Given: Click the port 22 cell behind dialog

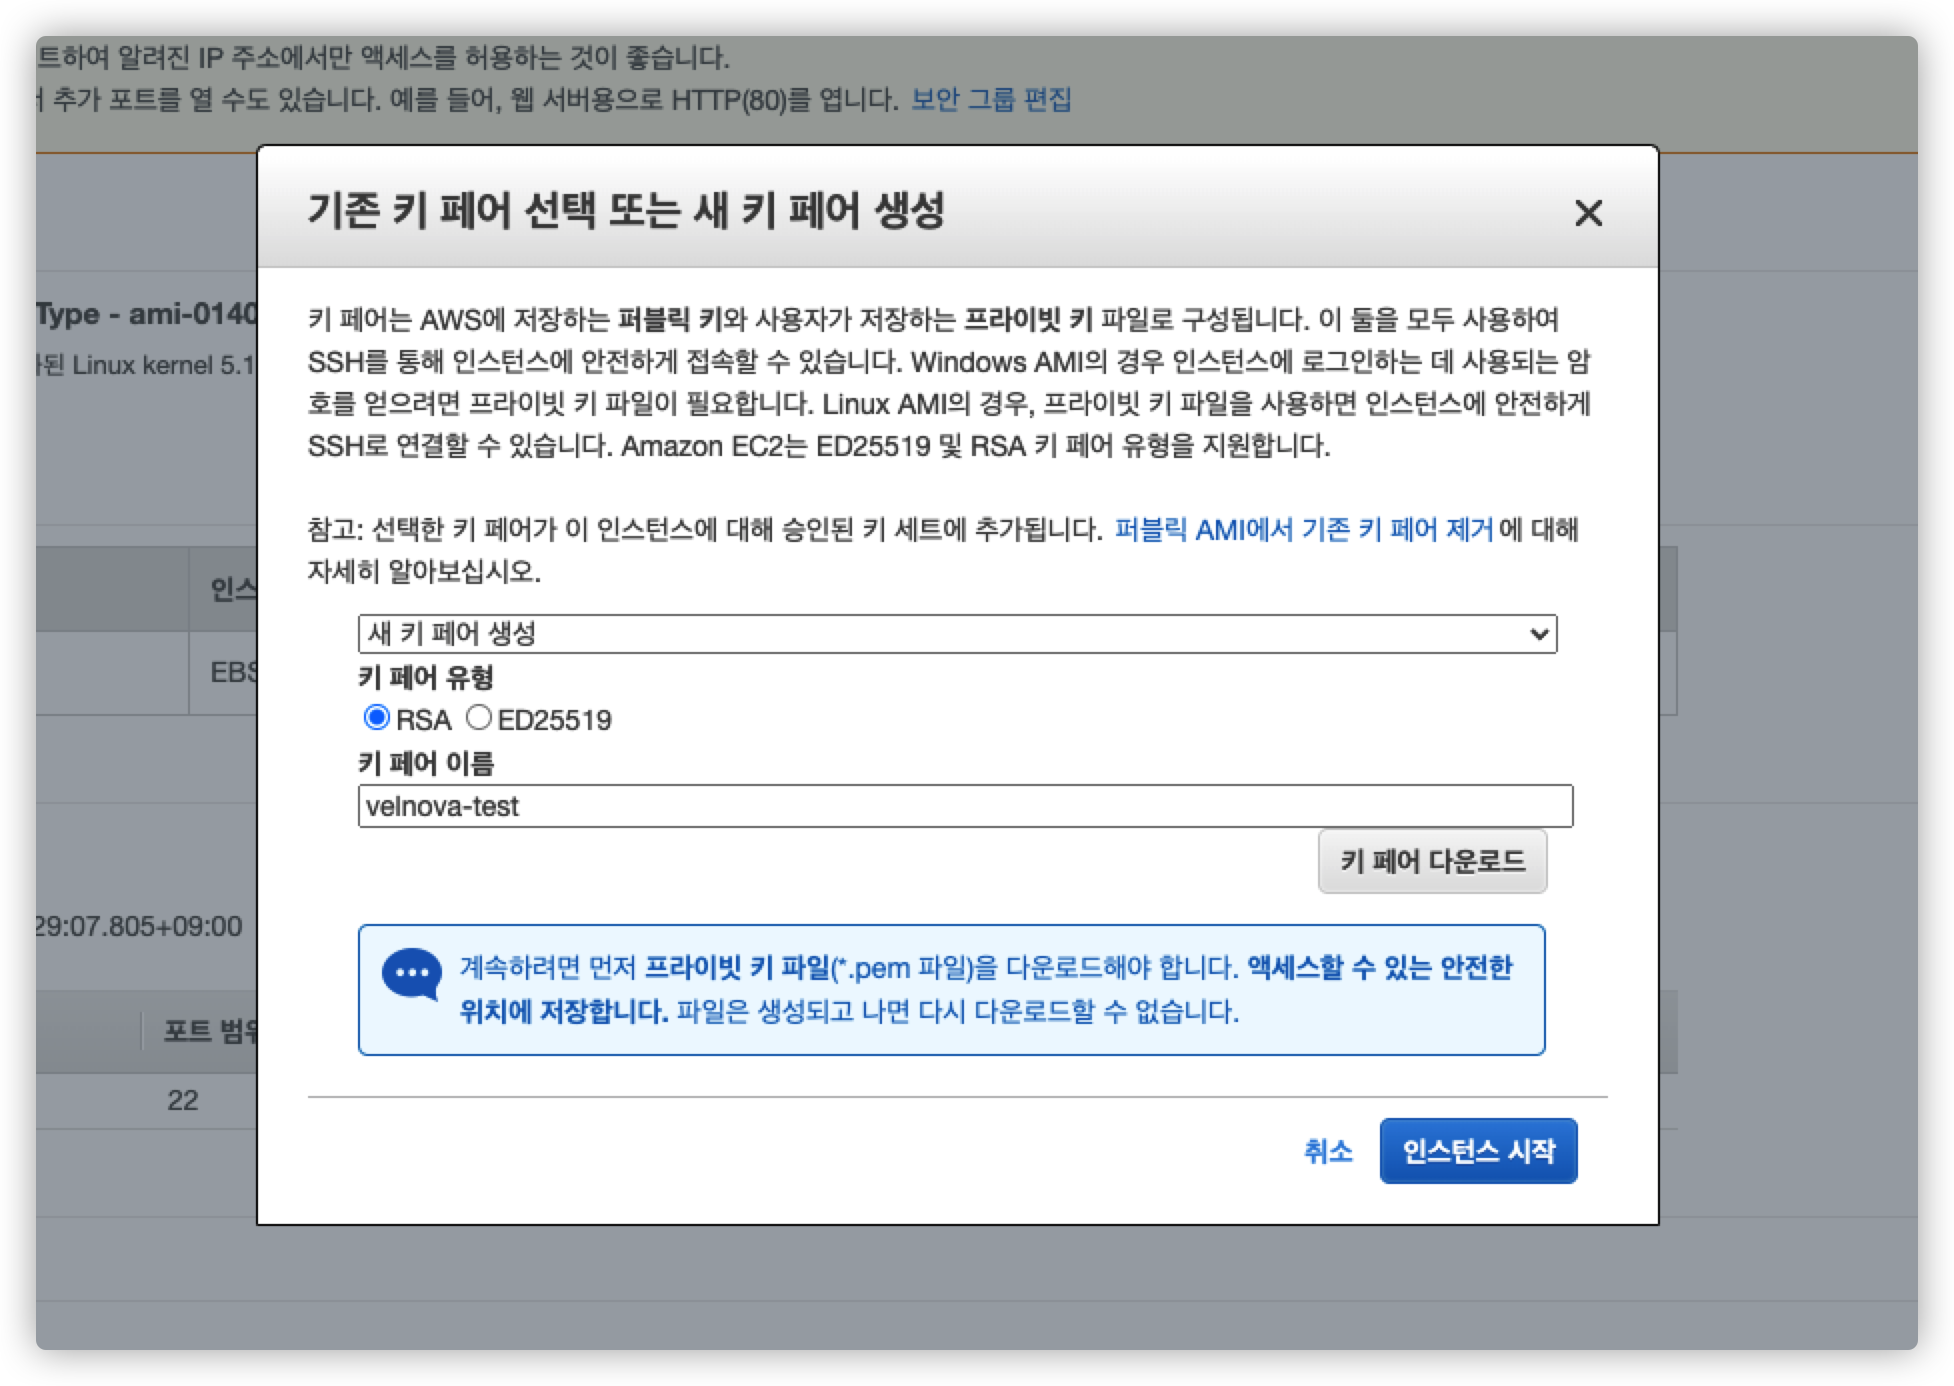Looking at the screenshot, I should (x=182, y=1100).
